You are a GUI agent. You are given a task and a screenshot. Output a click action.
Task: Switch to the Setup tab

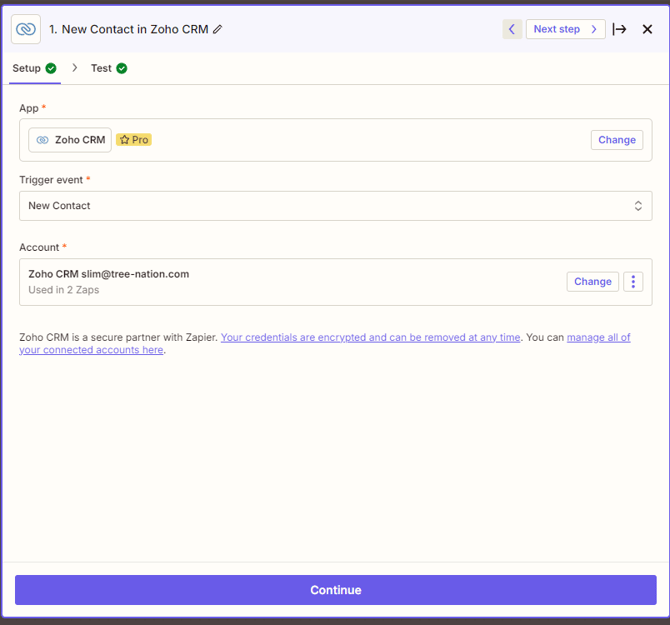coord(35,68)
